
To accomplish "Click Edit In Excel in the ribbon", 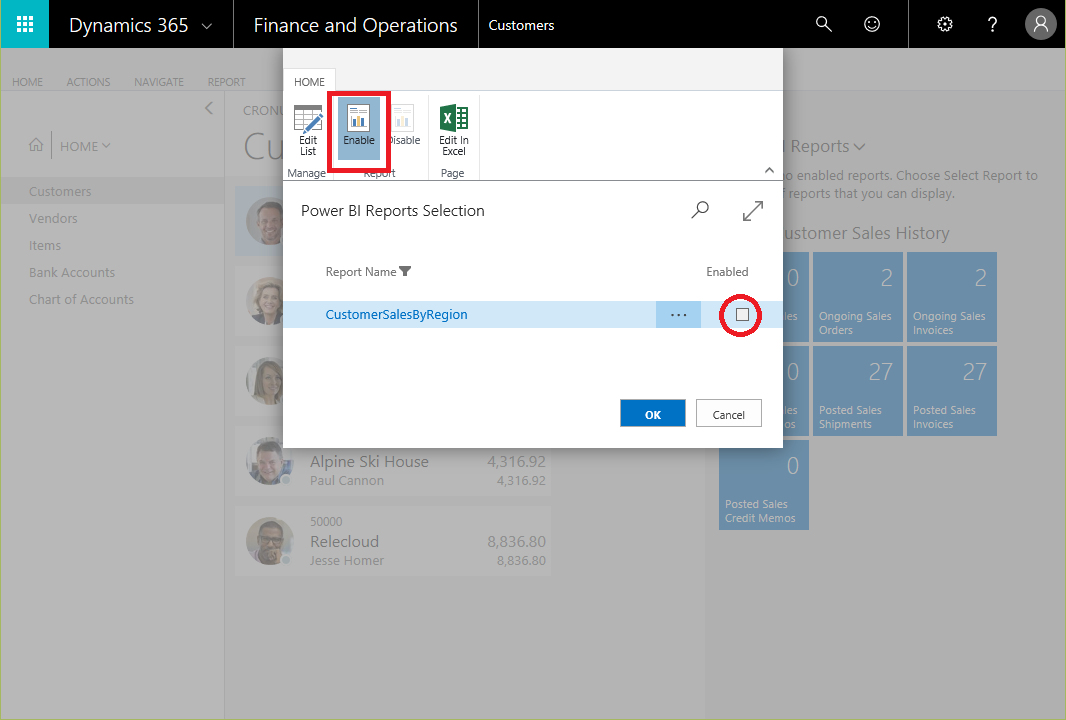I will click(453, 131).
